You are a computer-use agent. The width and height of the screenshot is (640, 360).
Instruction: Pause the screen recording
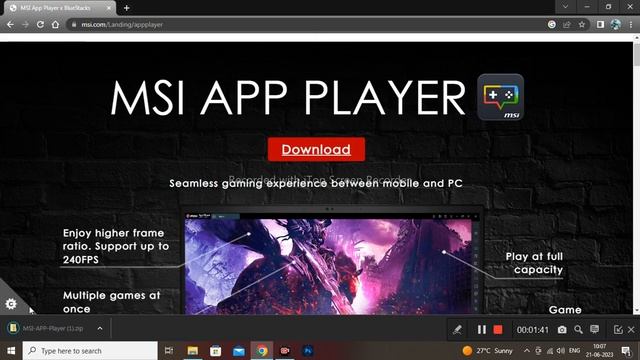(482, 329)
